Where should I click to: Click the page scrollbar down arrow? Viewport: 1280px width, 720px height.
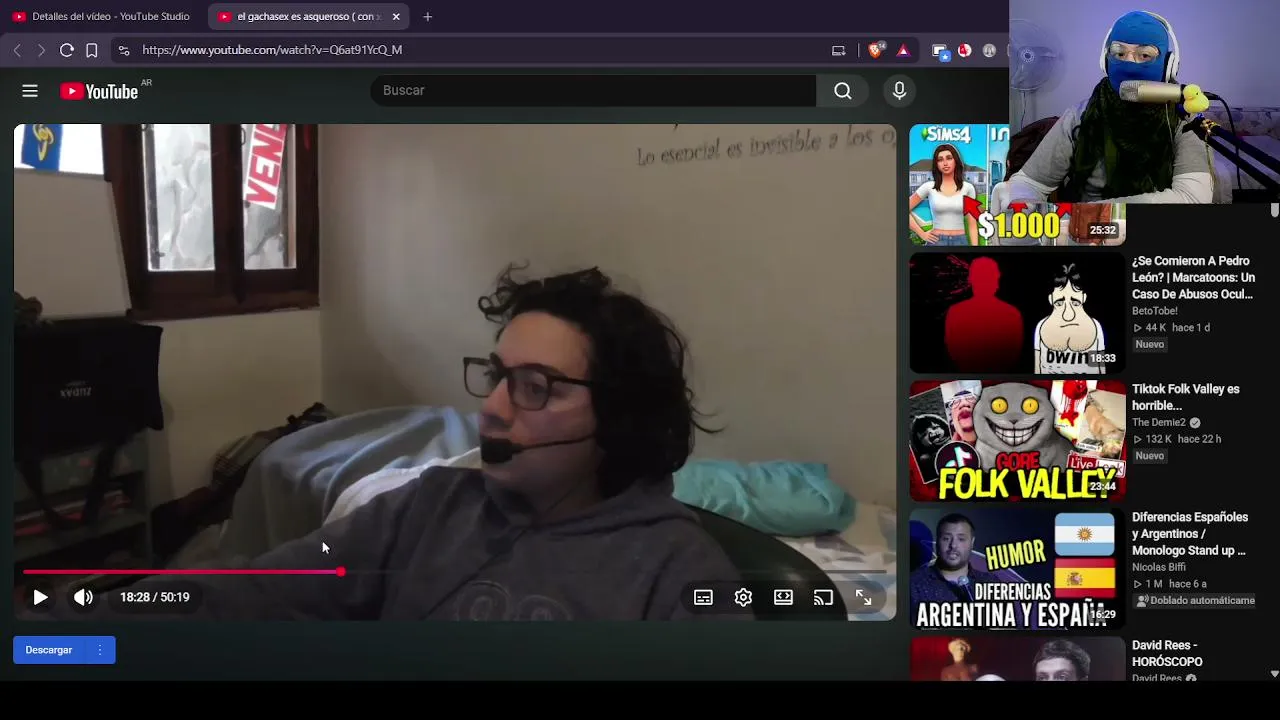1274,674
